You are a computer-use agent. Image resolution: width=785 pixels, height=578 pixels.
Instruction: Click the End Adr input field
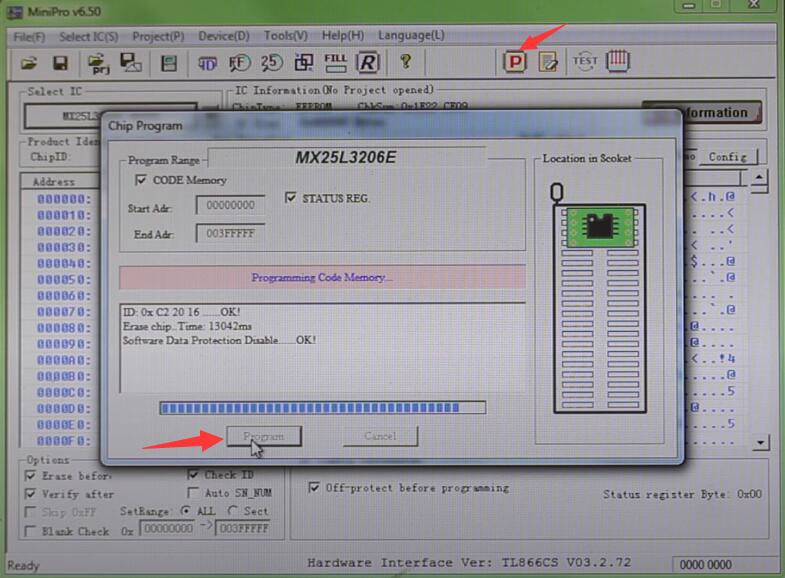pyautogui.click(x=230, y=233)
